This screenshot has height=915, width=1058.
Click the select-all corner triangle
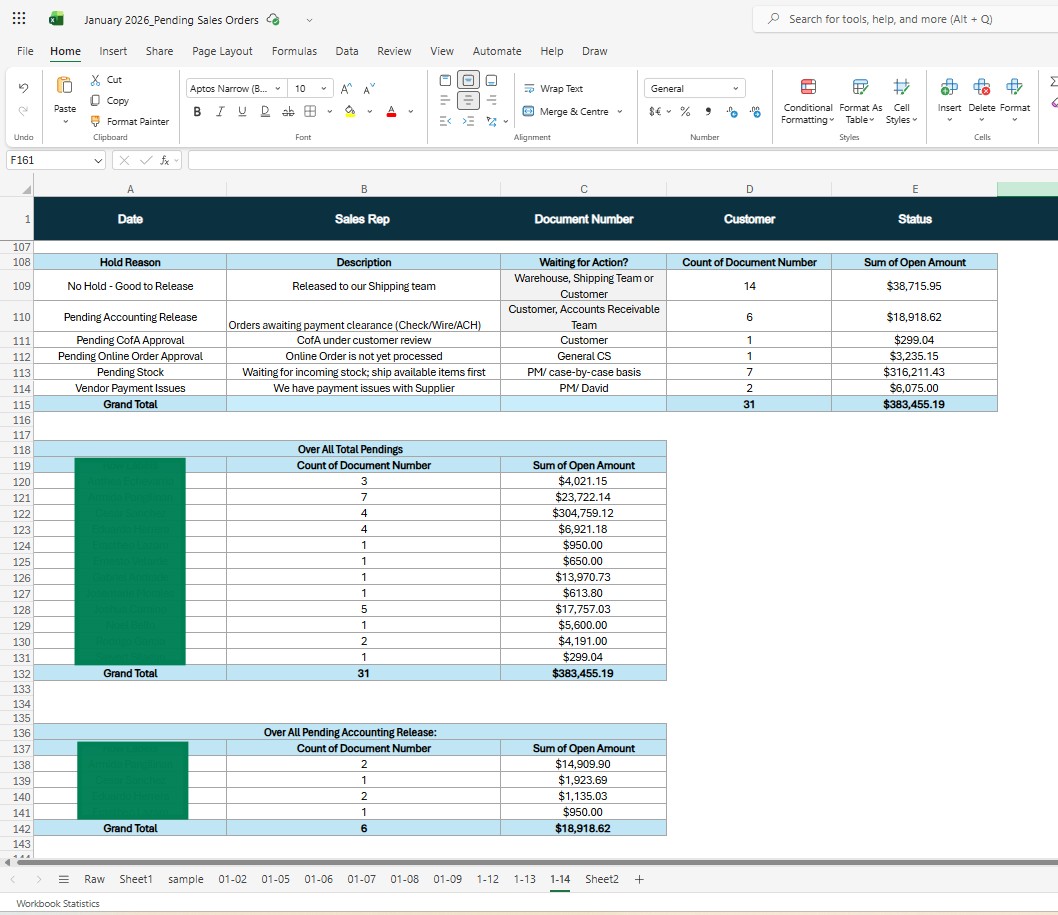tap(26, 190)
